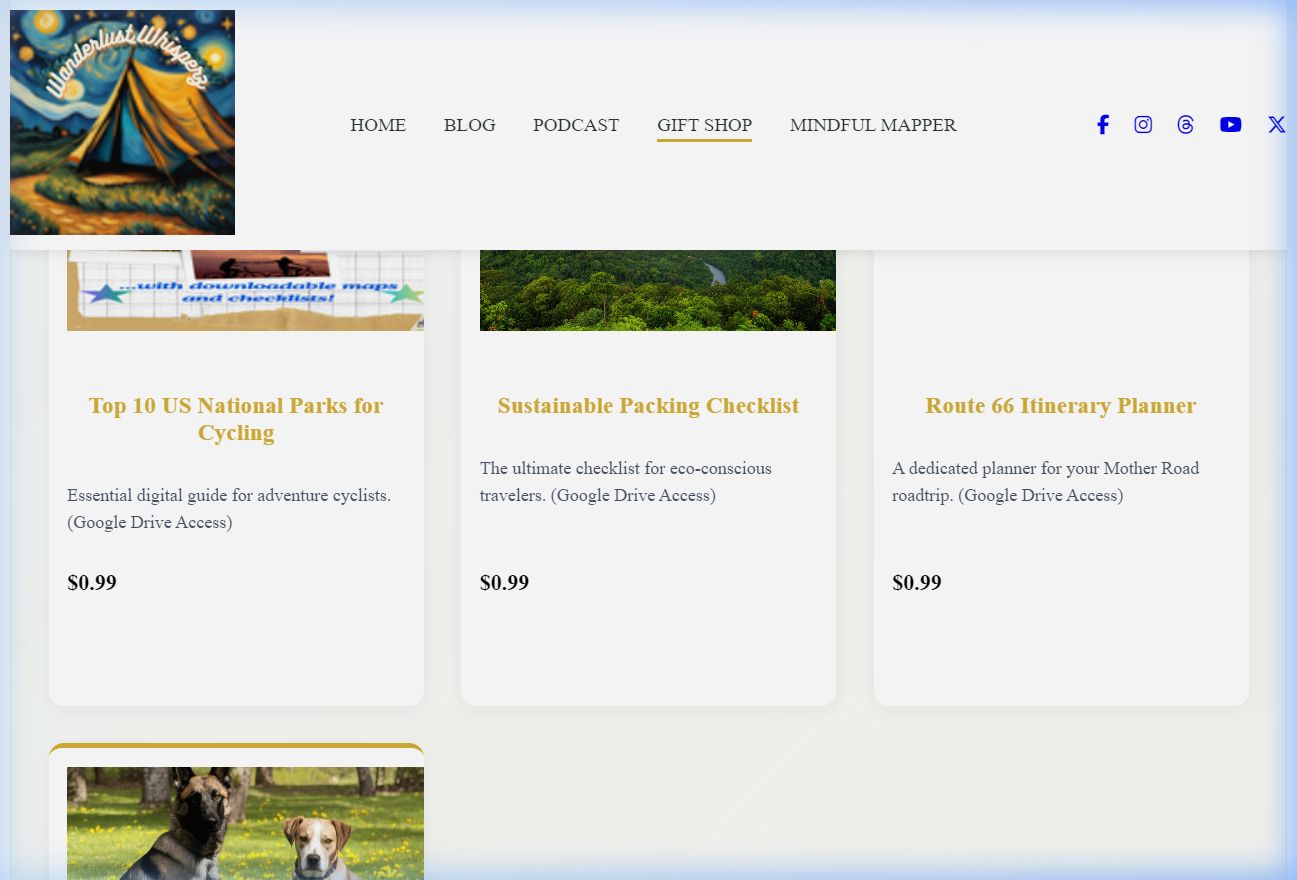Click the $0.99 price on Route 66 planner
The width and height of the screenshot is (1297, 880).
pyautogui.click(x=916, y=583)
